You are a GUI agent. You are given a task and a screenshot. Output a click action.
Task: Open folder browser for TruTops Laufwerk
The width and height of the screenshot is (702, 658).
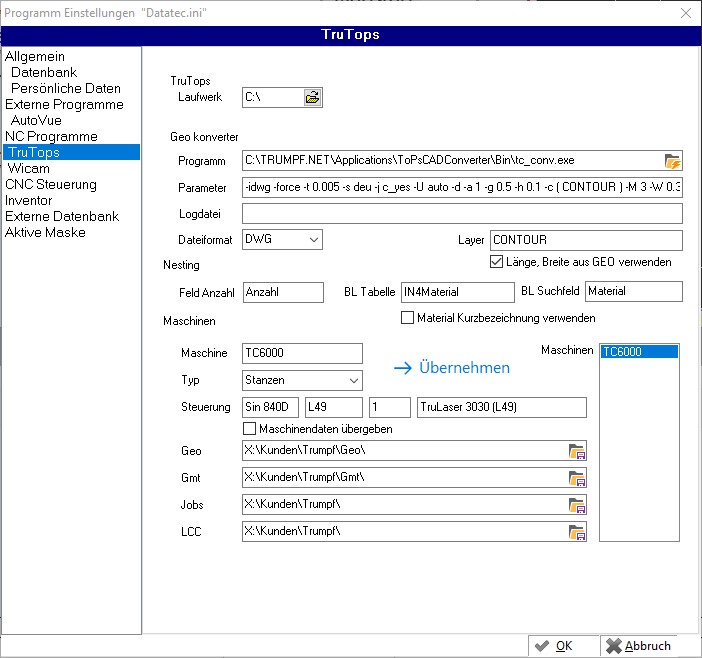tap(312, 97)
